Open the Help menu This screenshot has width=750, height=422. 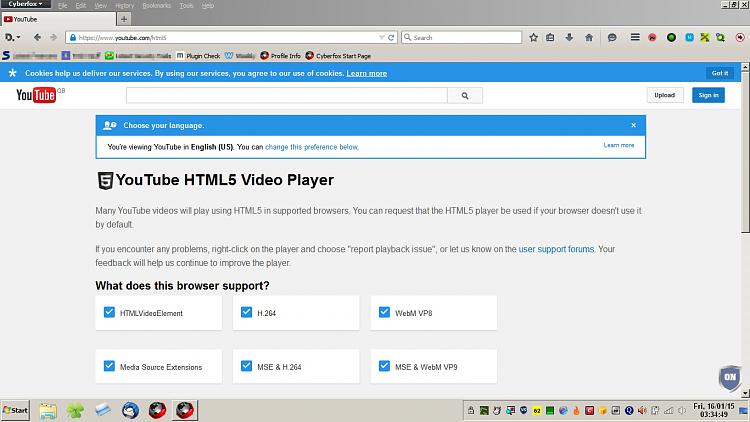pyautogui.click(x=208, y=6)
